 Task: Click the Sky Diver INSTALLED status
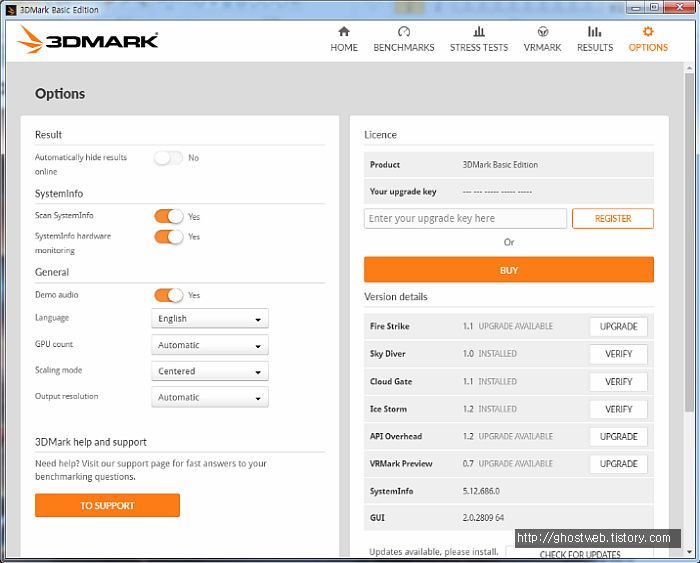click(497, 354)
